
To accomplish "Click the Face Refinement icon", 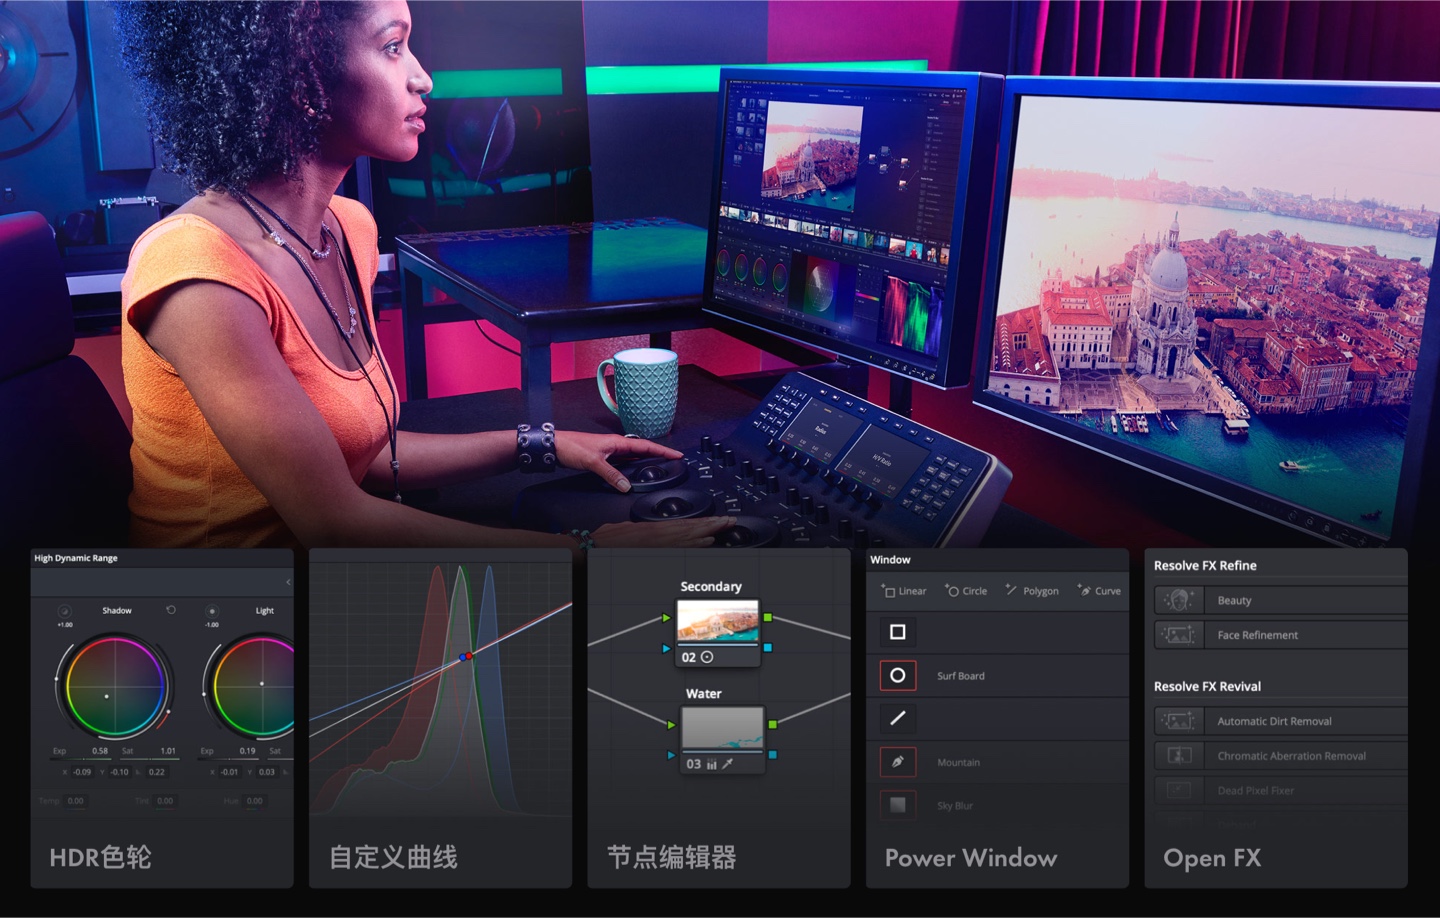I will coord(1179,635).
